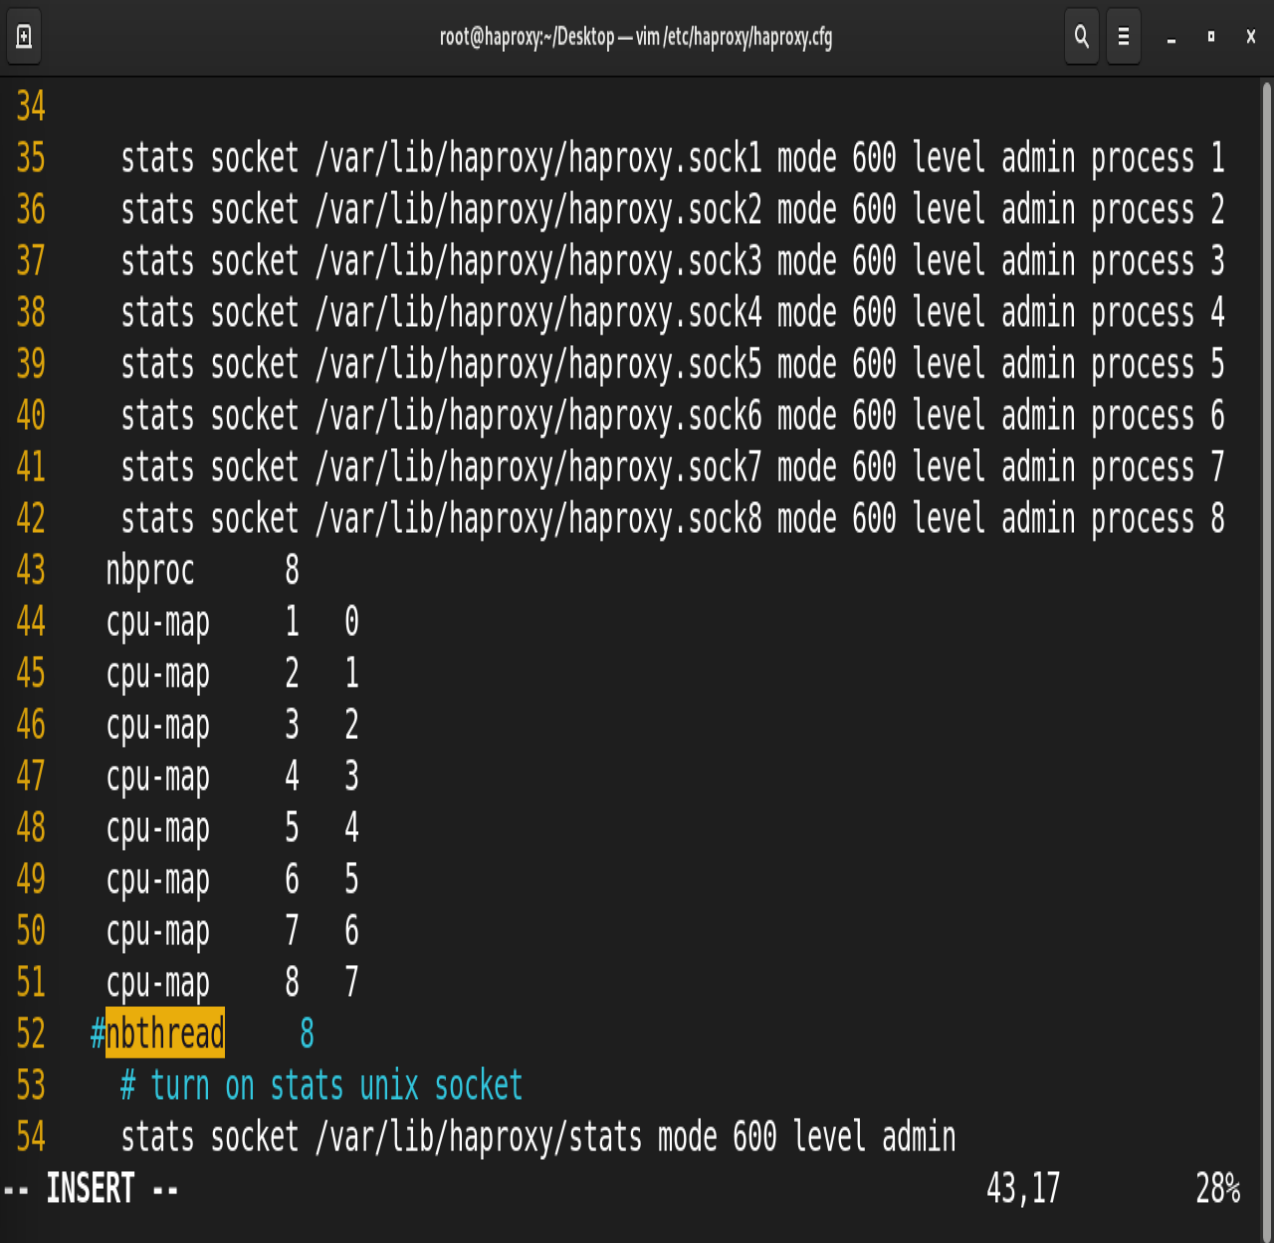Click the highlighted nbthread word
This screenshot has width=1274, height=1243.
coord(165,1033)
